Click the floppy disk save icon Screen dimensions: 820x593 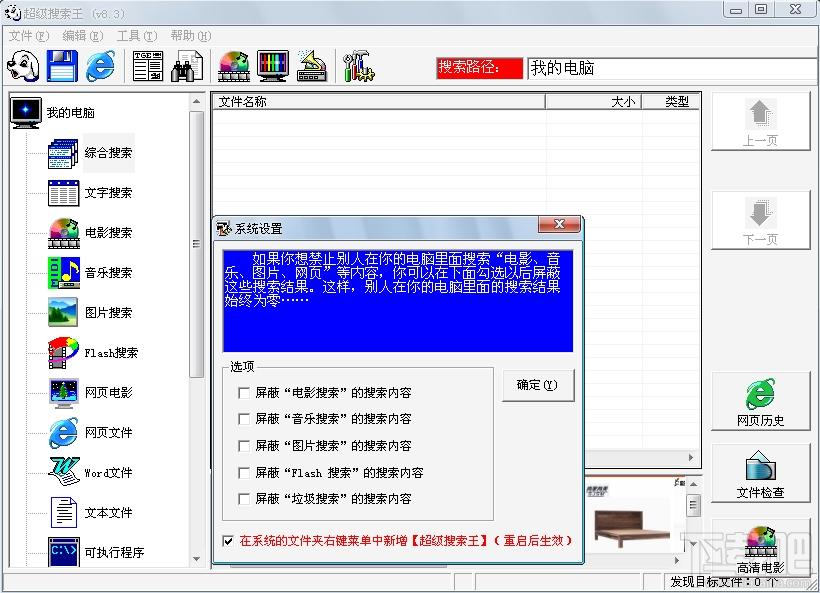pyautogui.click(x=62, y=66)
